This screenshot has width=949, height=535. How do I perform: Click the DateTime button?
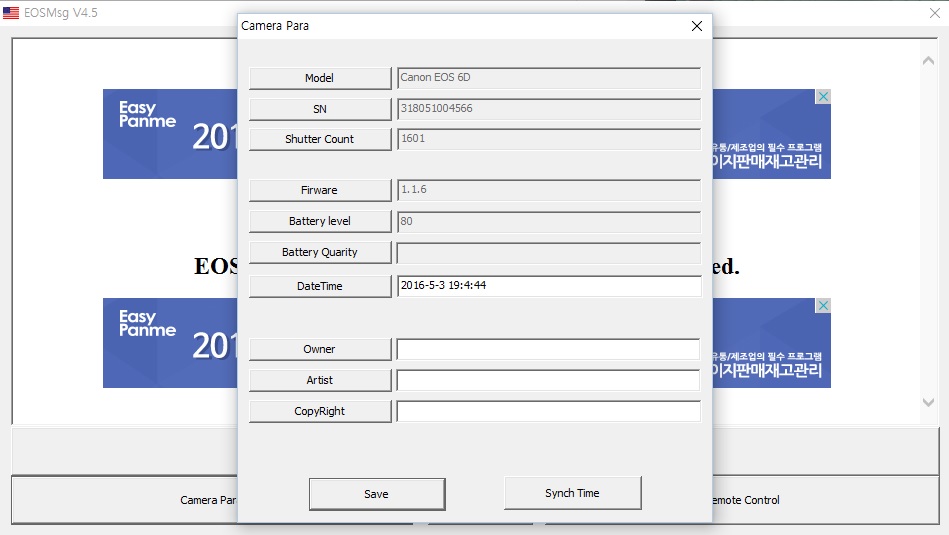coord(320,286)
